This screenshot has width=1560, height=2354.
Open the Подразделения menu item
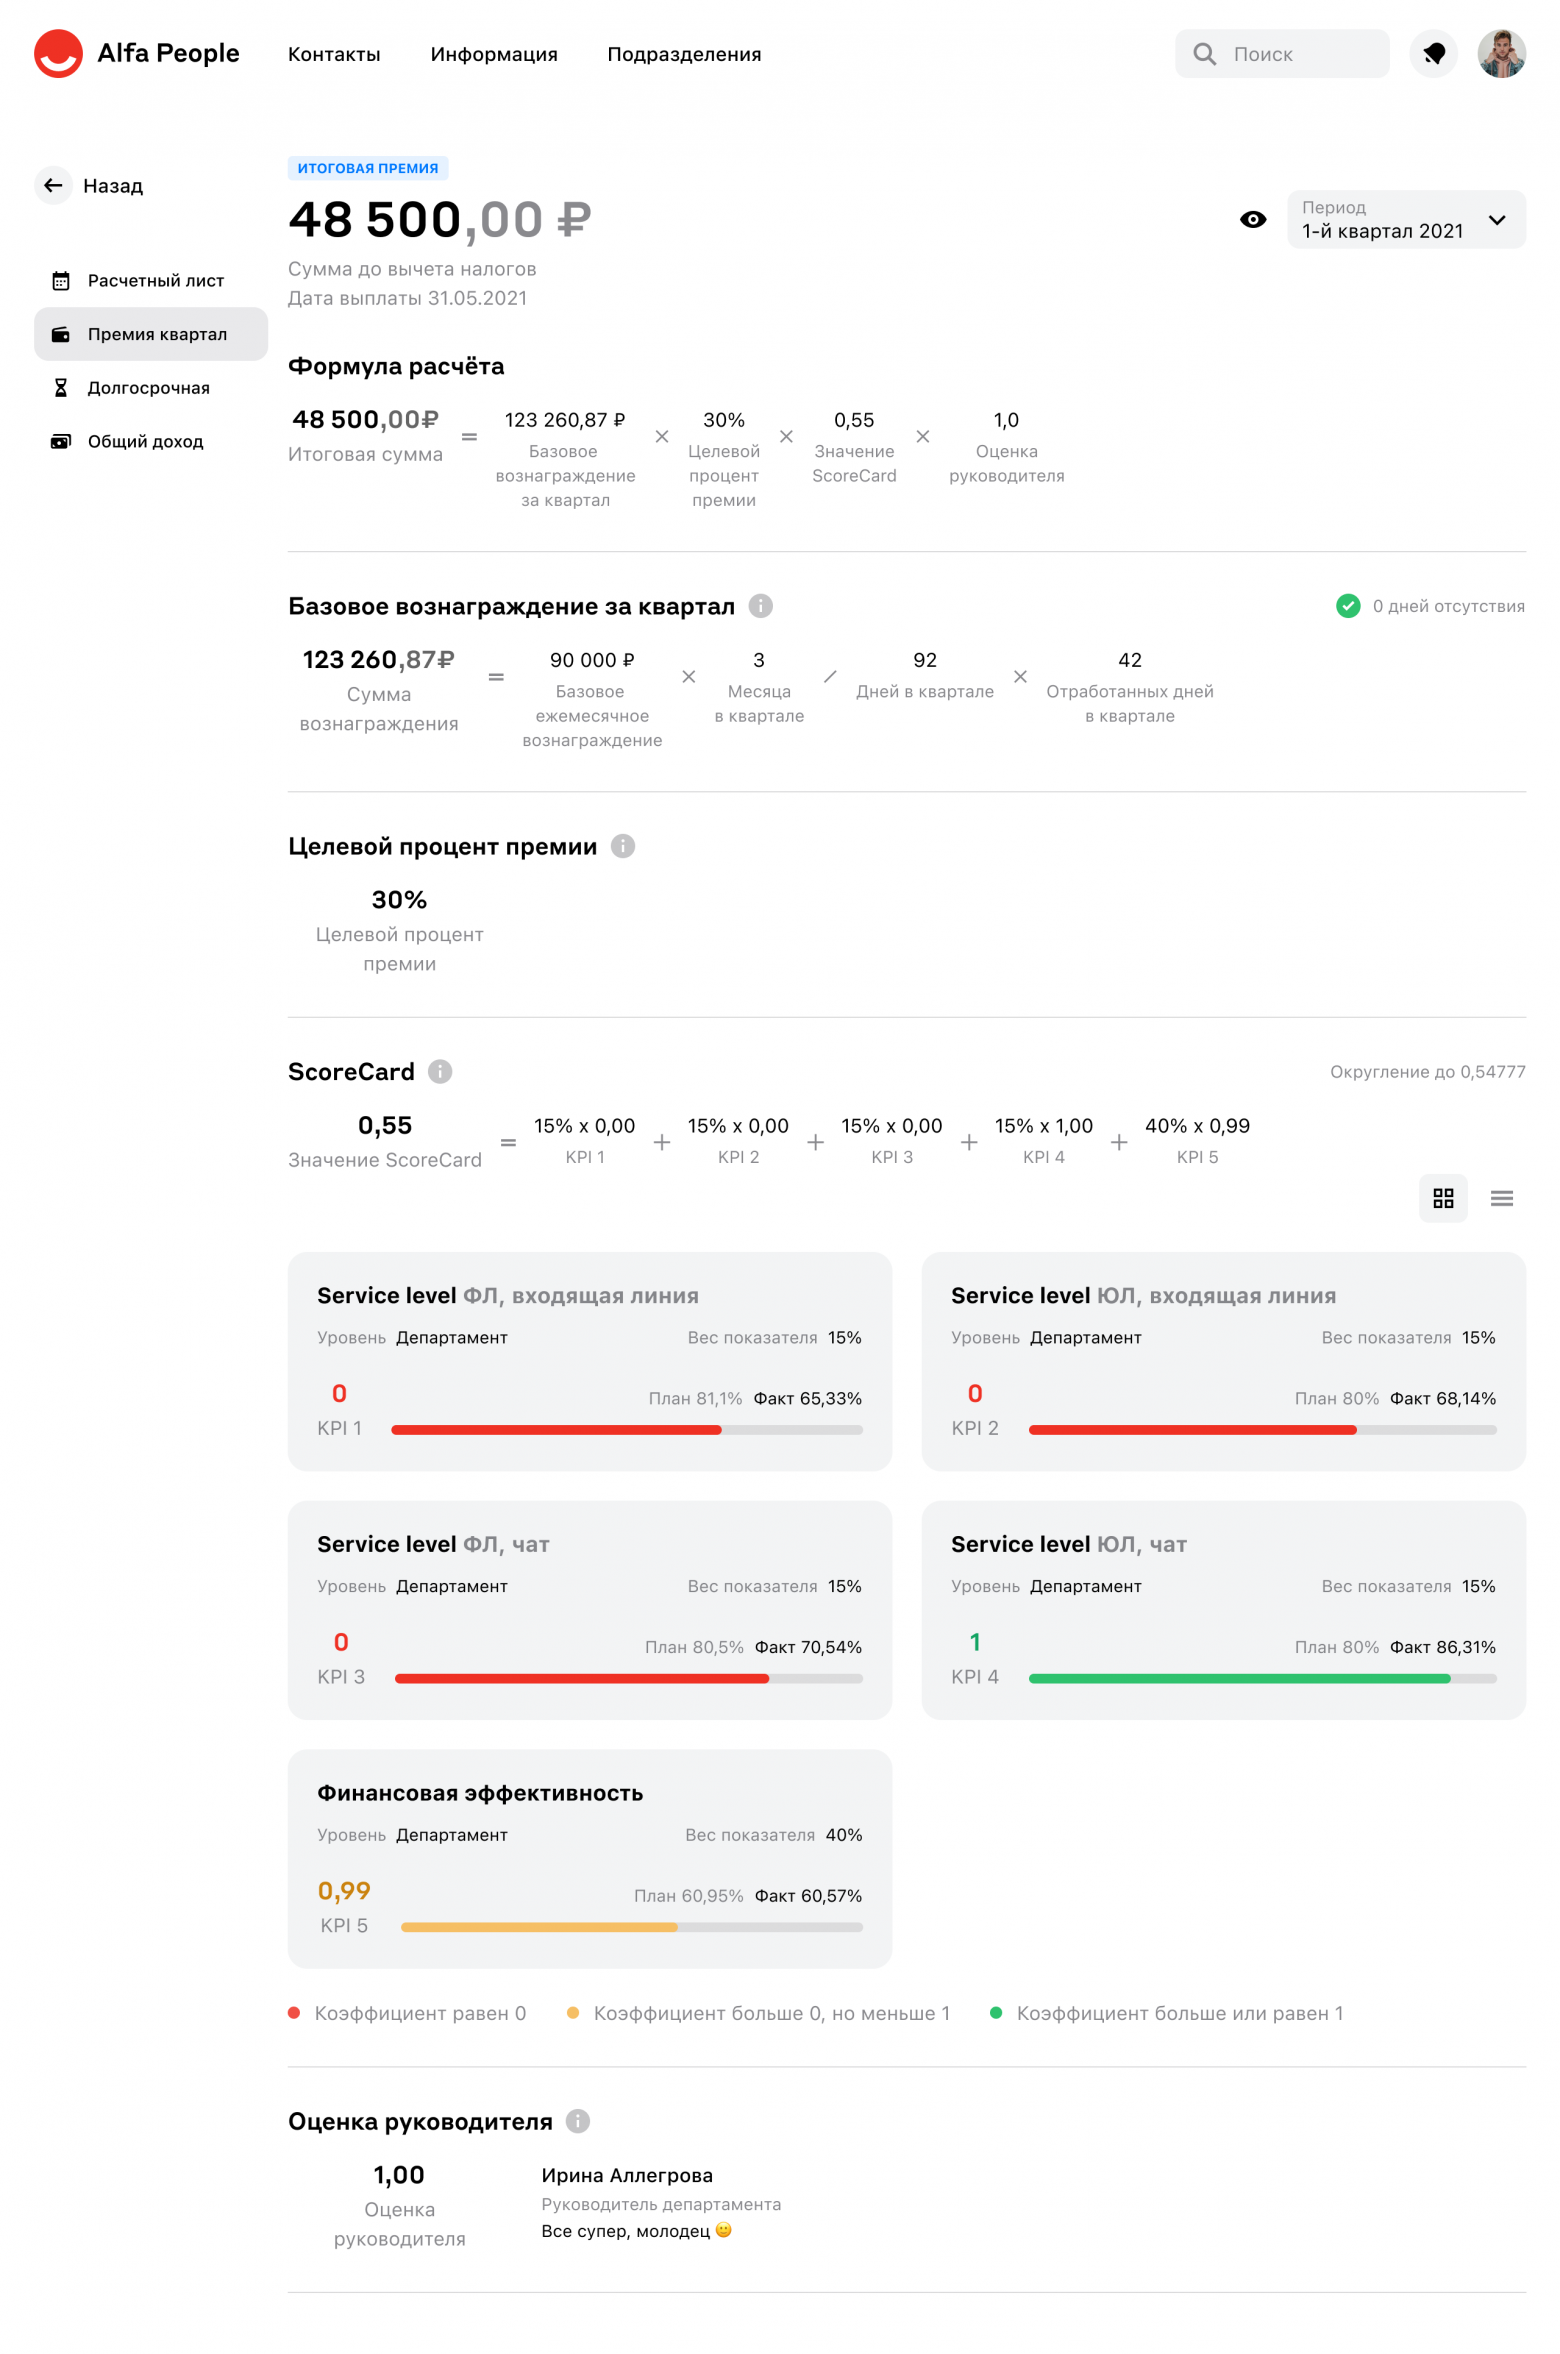tap(684, 54)
